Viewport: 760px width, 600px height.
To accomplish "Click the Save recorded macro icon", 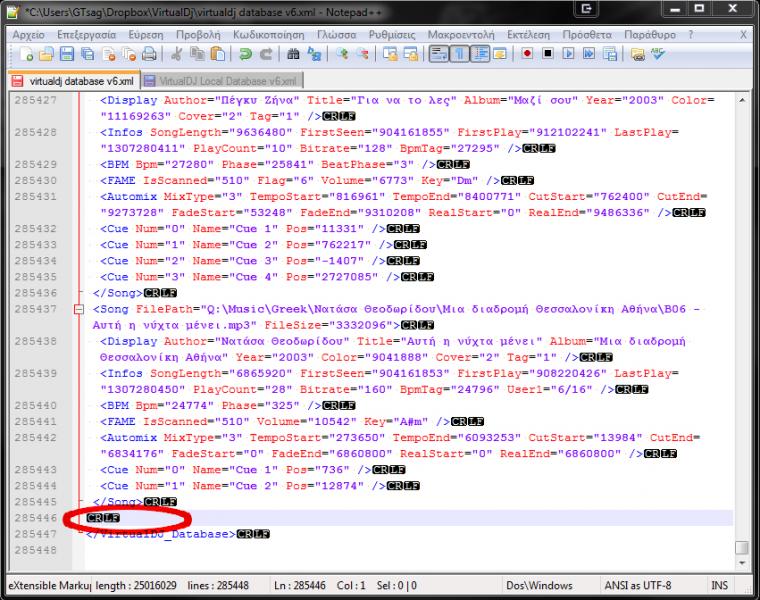I will (x=610, y=54).
